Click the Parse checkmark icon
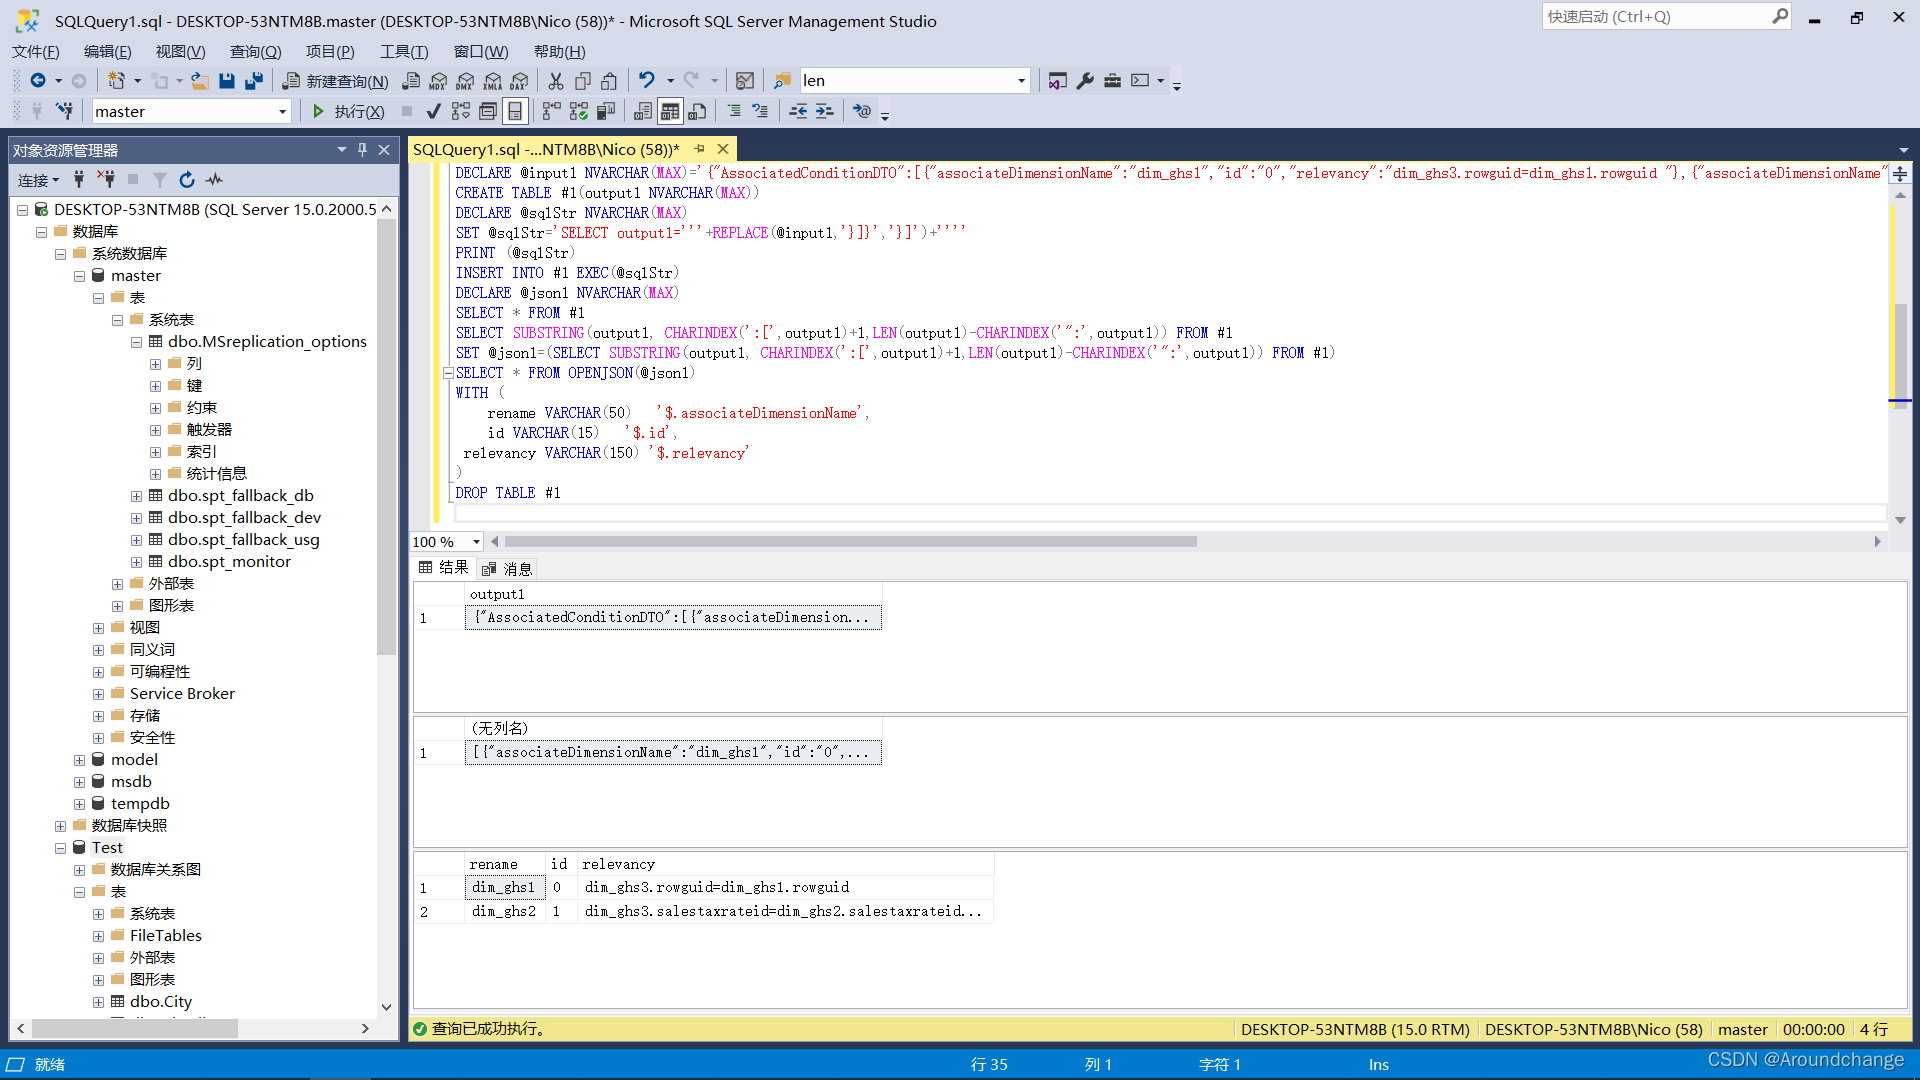This screenshot has height=1080, width=1920. tap(433, 111)
